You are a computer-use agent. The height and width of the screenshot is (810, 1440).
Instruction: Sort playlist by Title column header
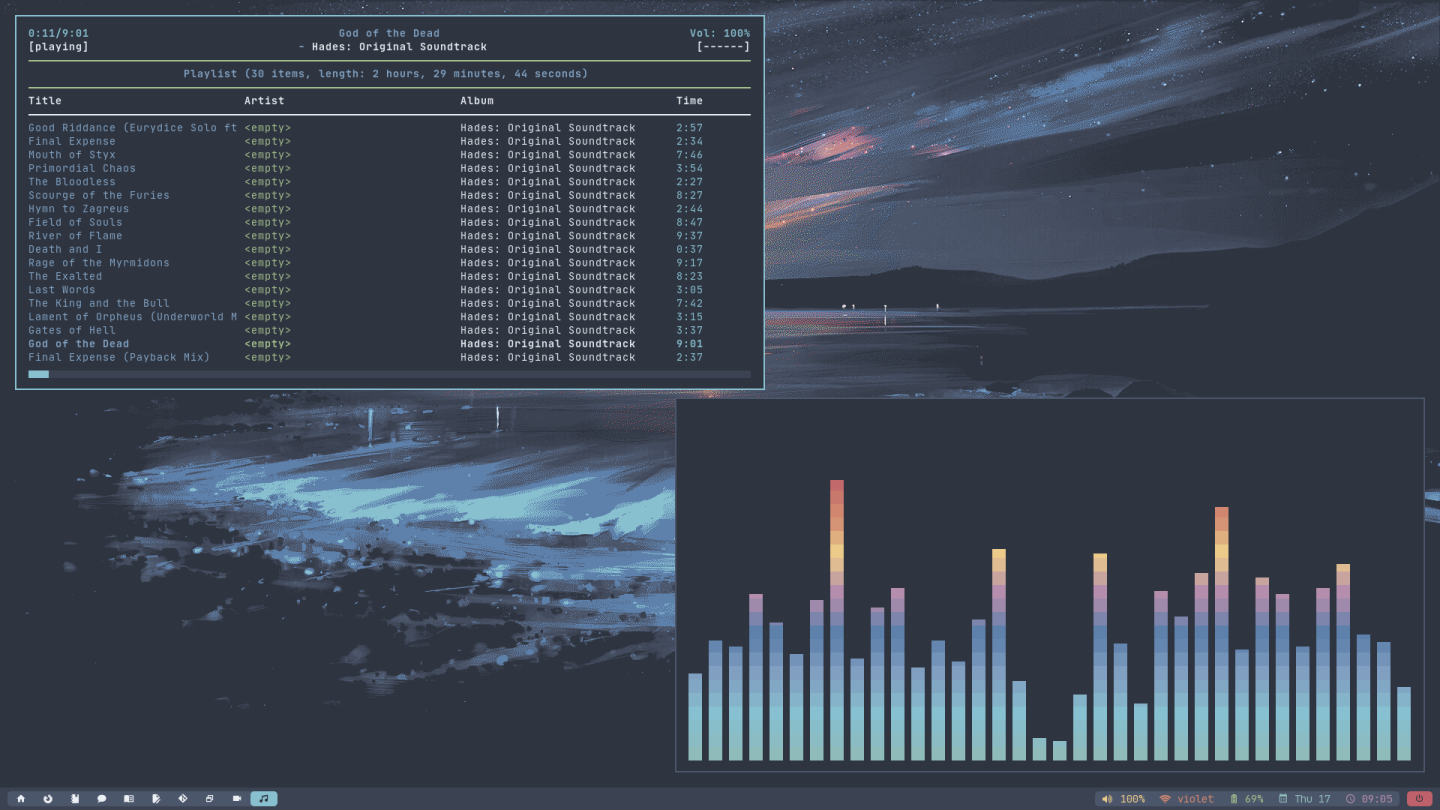tap(45, 101)
